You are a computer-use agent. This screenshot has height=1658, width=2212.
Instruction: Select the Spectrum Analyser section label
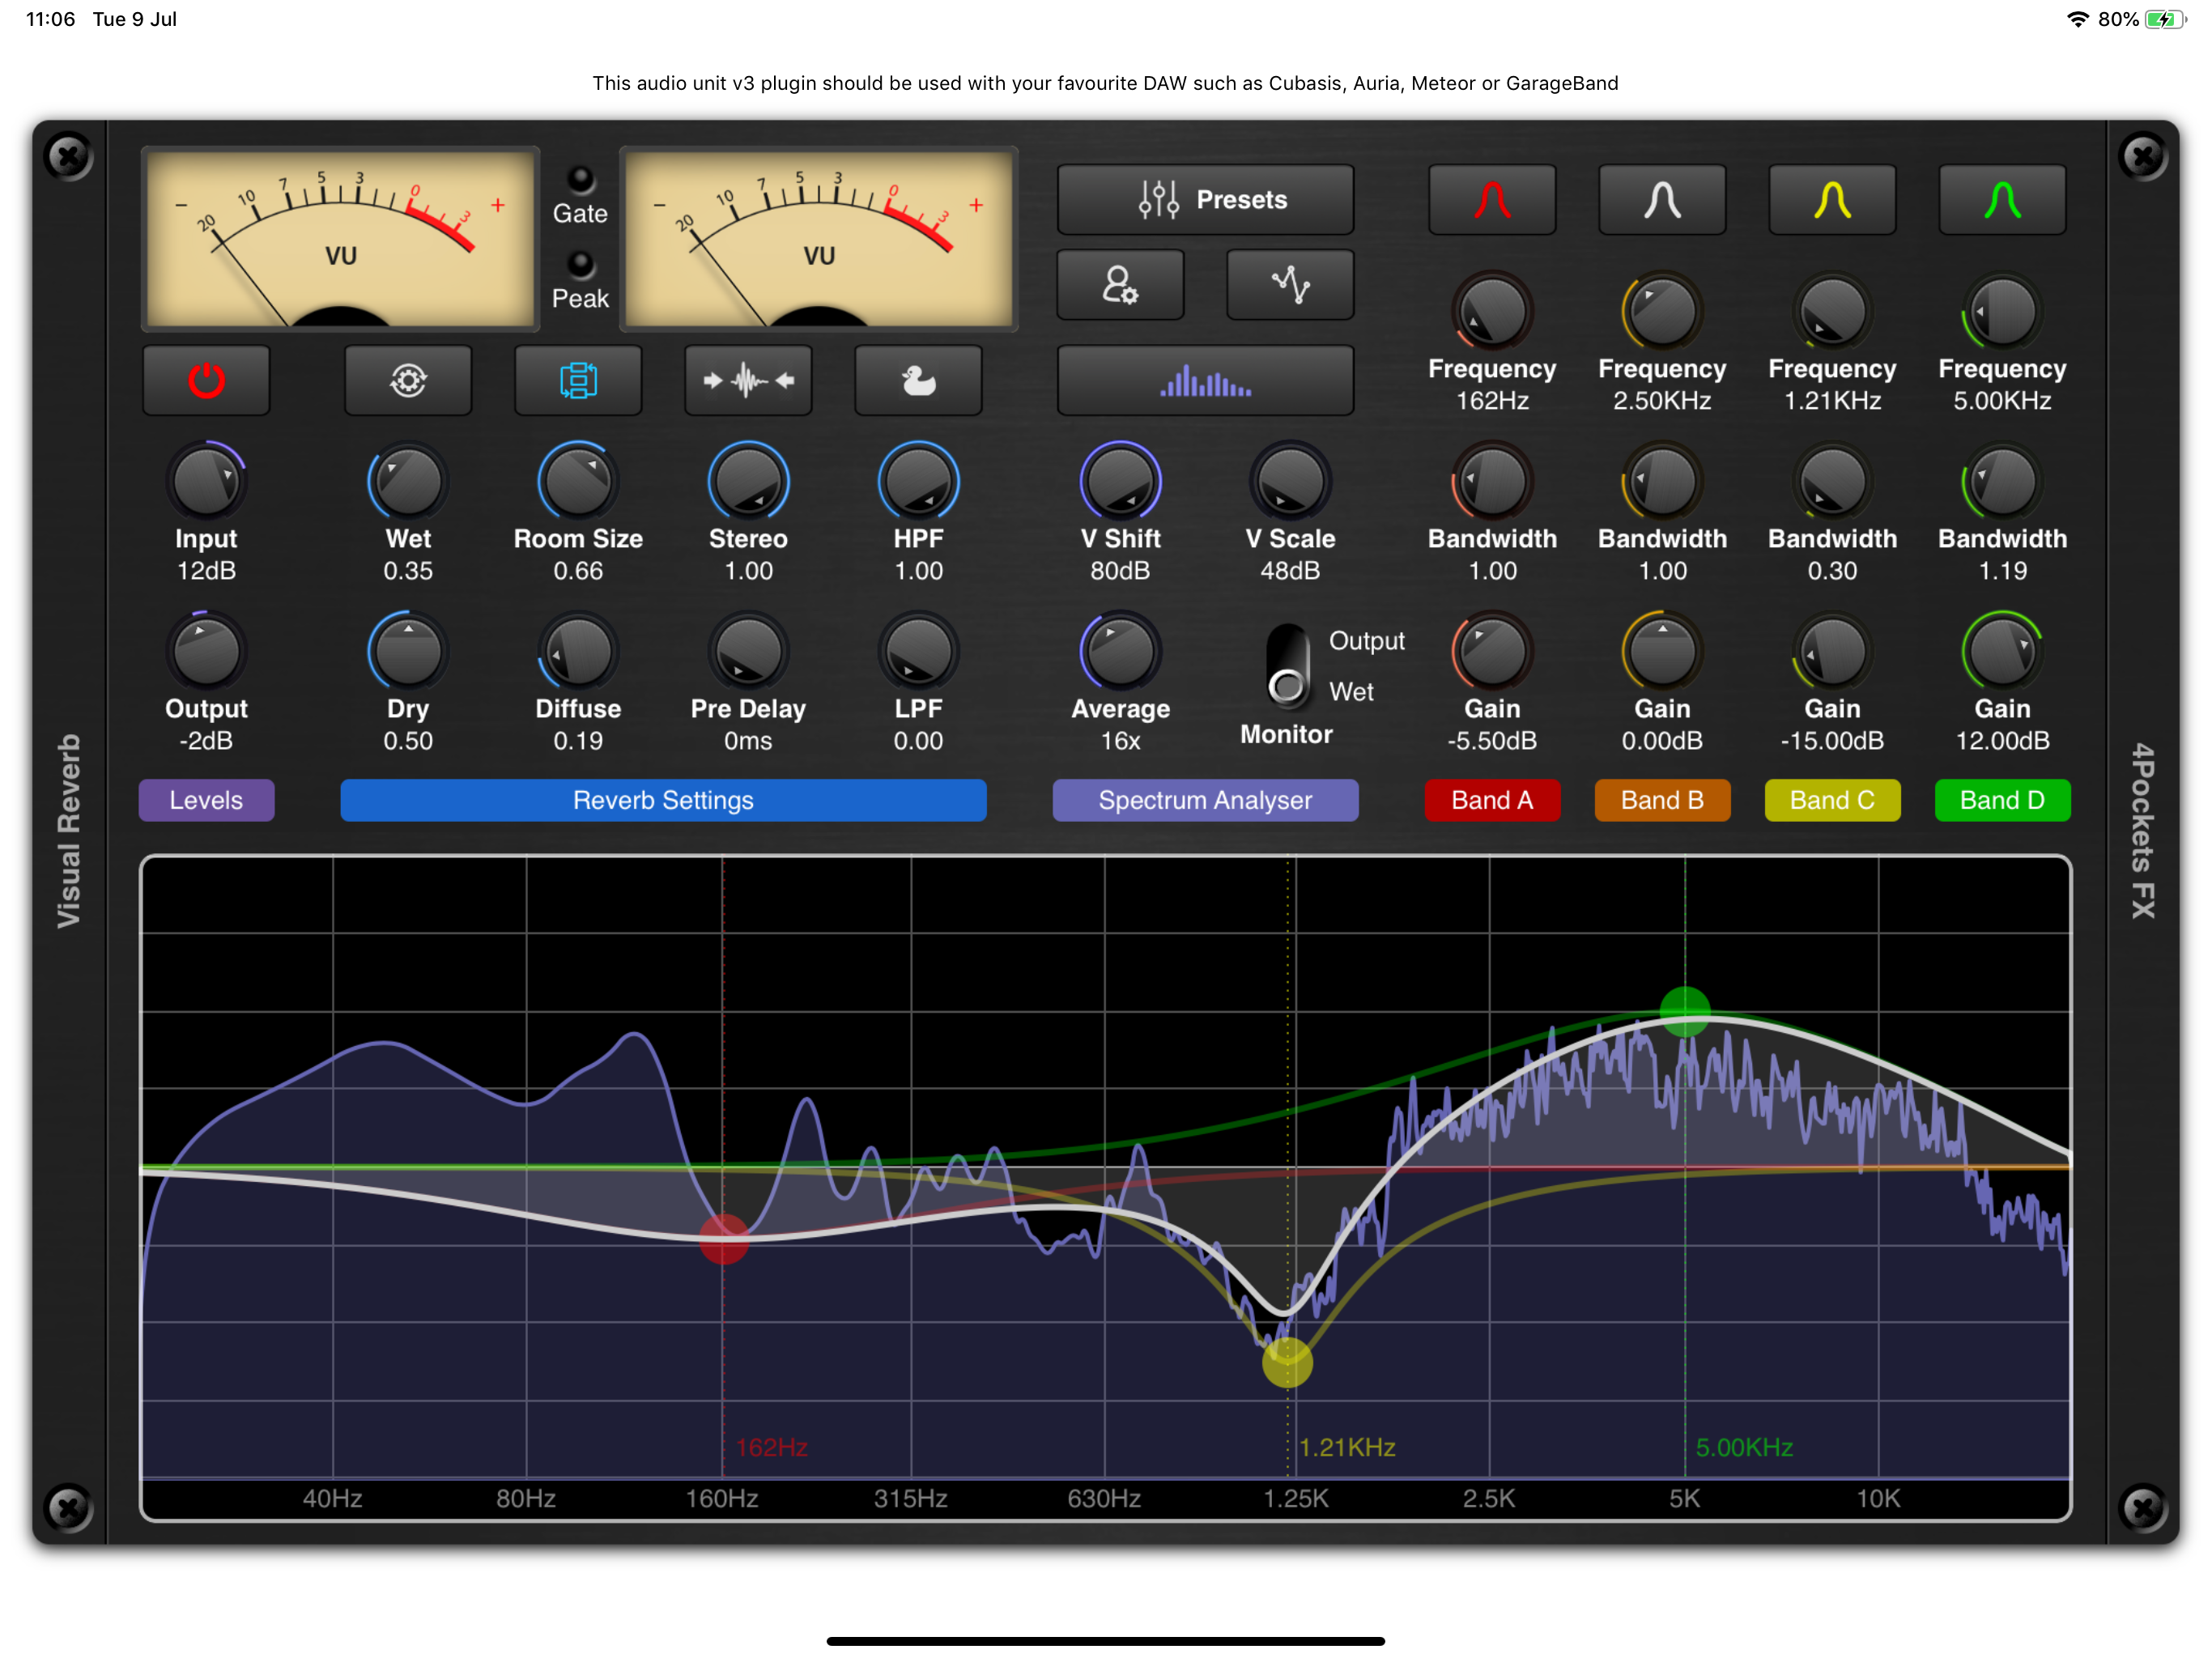[x=1205, y=800]
